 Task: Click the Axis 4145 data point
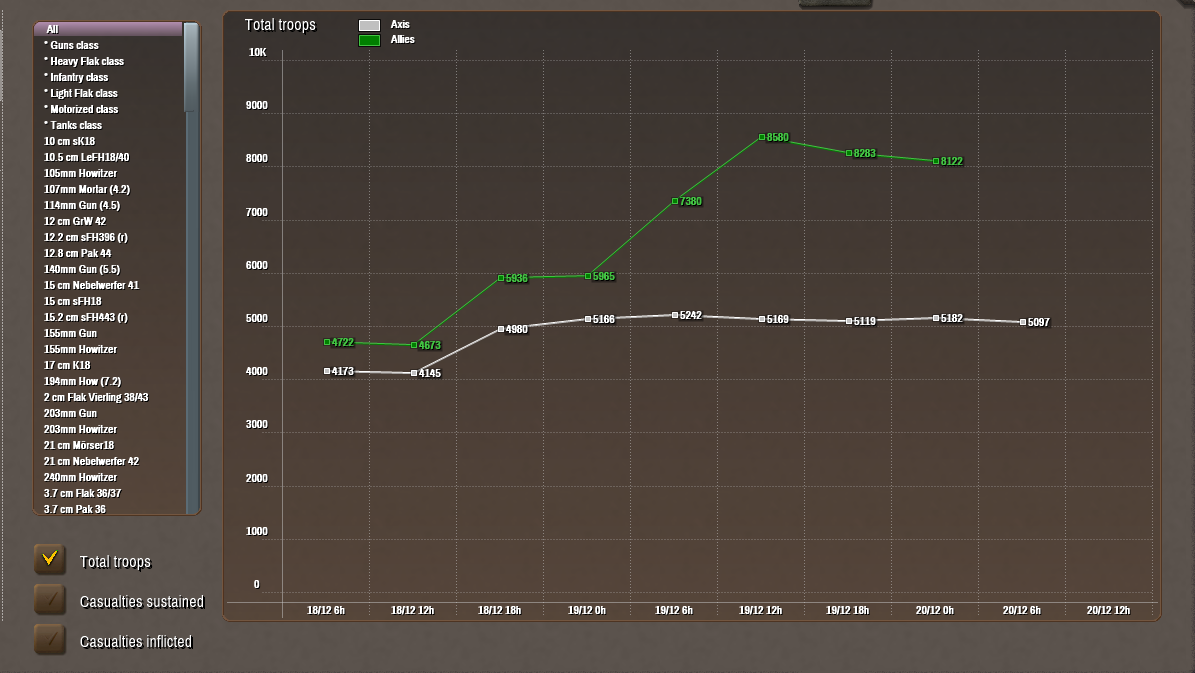(414, 373)
